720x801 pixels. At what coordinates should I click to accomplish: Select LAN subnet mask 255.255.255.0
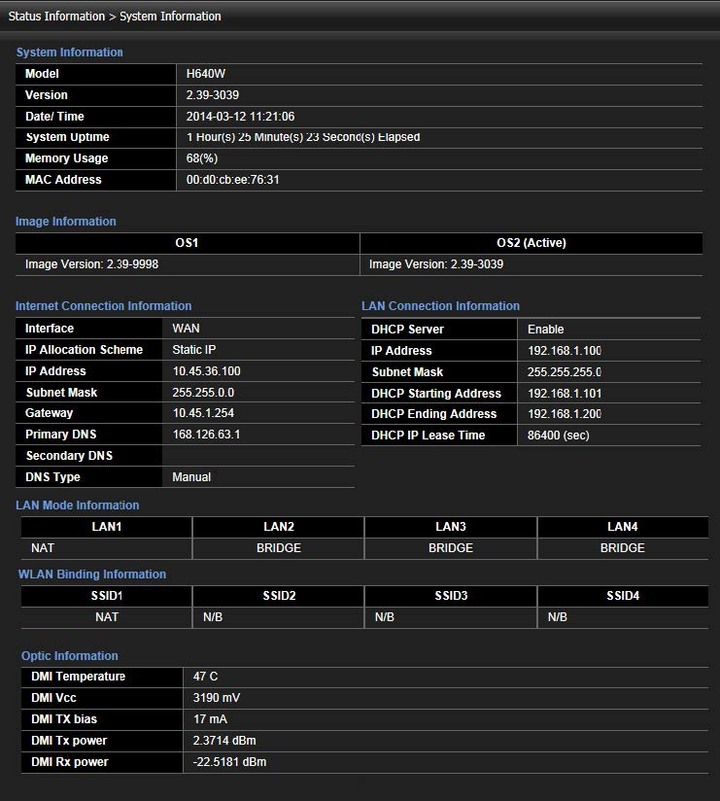point(565,372)
